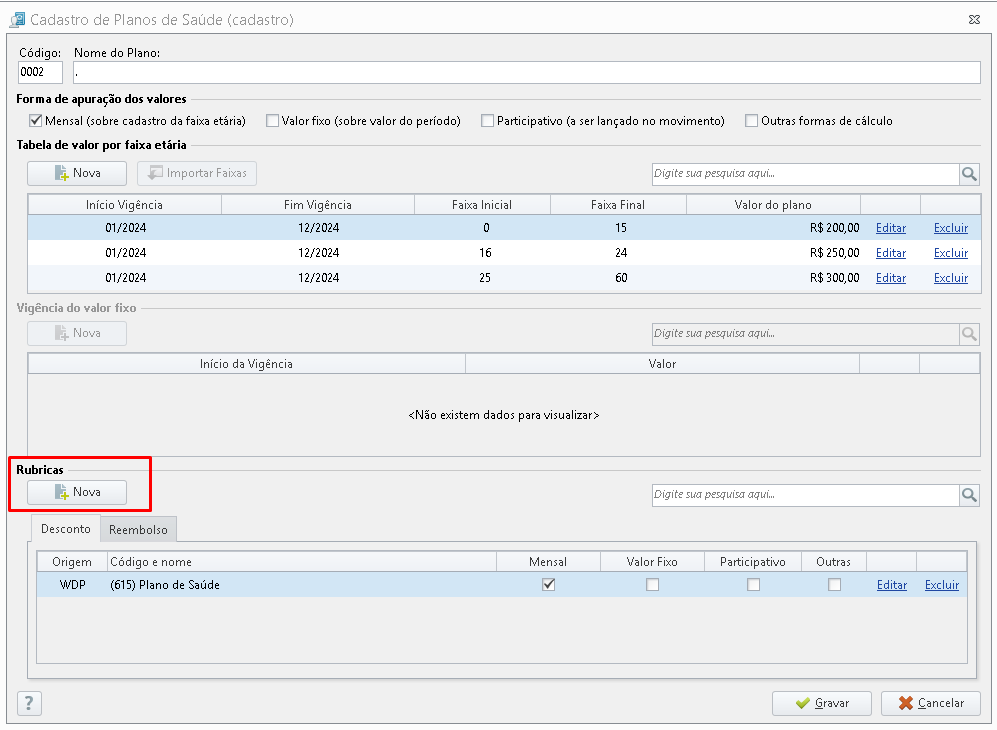The image size is (997, 730).
Task: Click the Participativo column header in Rubricas
Action: tap(753, 561)
